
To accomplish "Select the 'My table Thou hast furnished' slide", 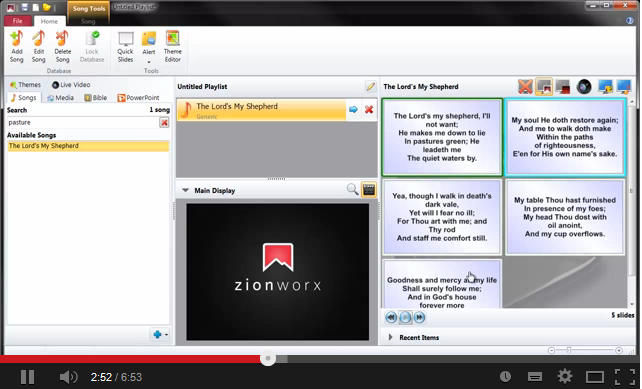I will tap(565, 217).
